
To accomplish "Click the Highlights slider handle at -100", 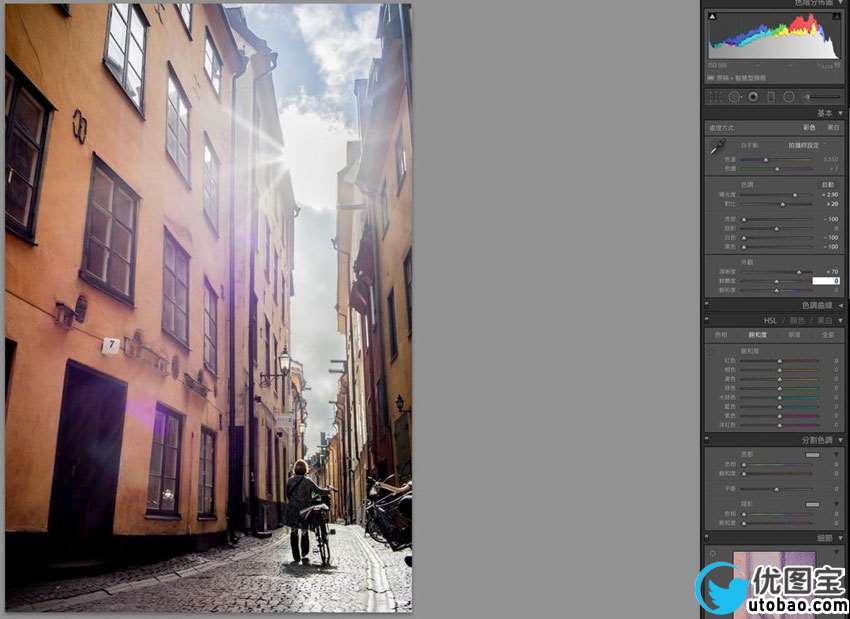I will tap(744, 220).
